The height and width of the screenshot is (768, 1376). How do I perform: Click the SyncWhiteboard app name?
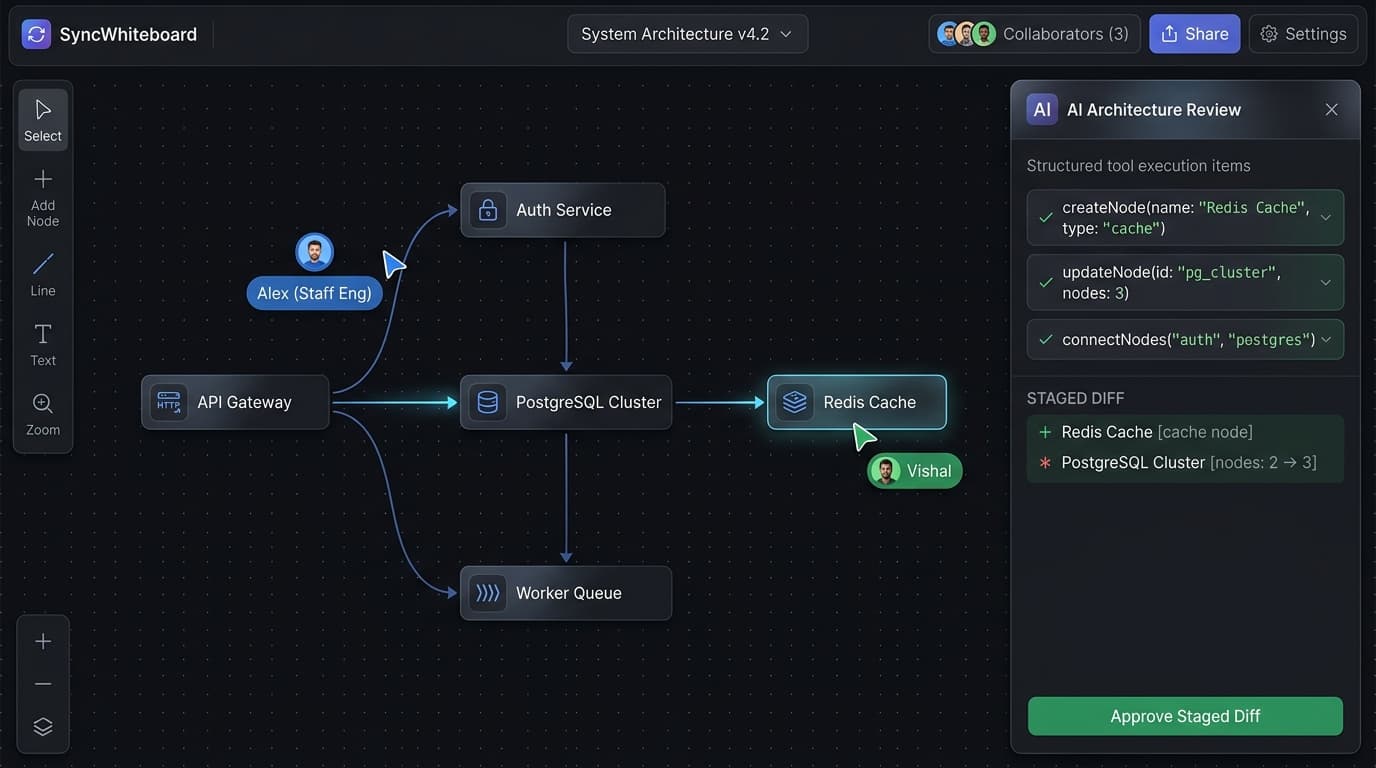[x=128, y=34]
